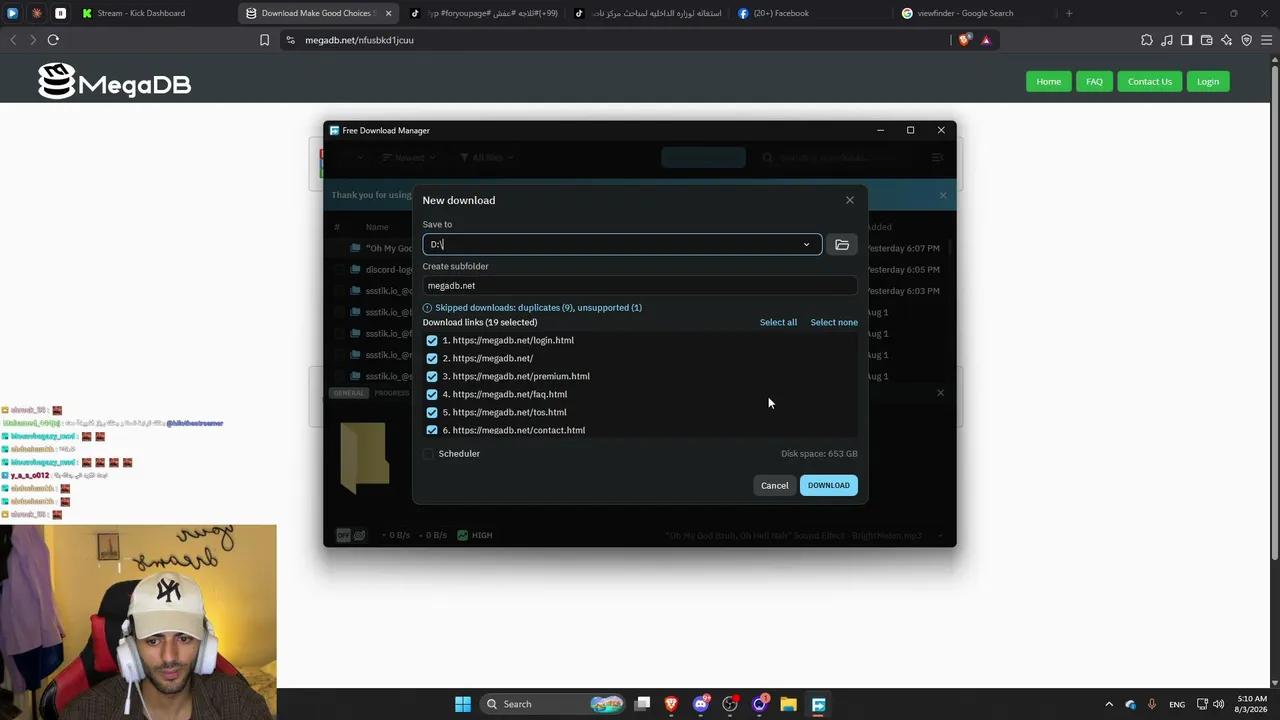Uncheck the login.html download link
Viewport: 1280px width, 720px height.
click(432, 341)
